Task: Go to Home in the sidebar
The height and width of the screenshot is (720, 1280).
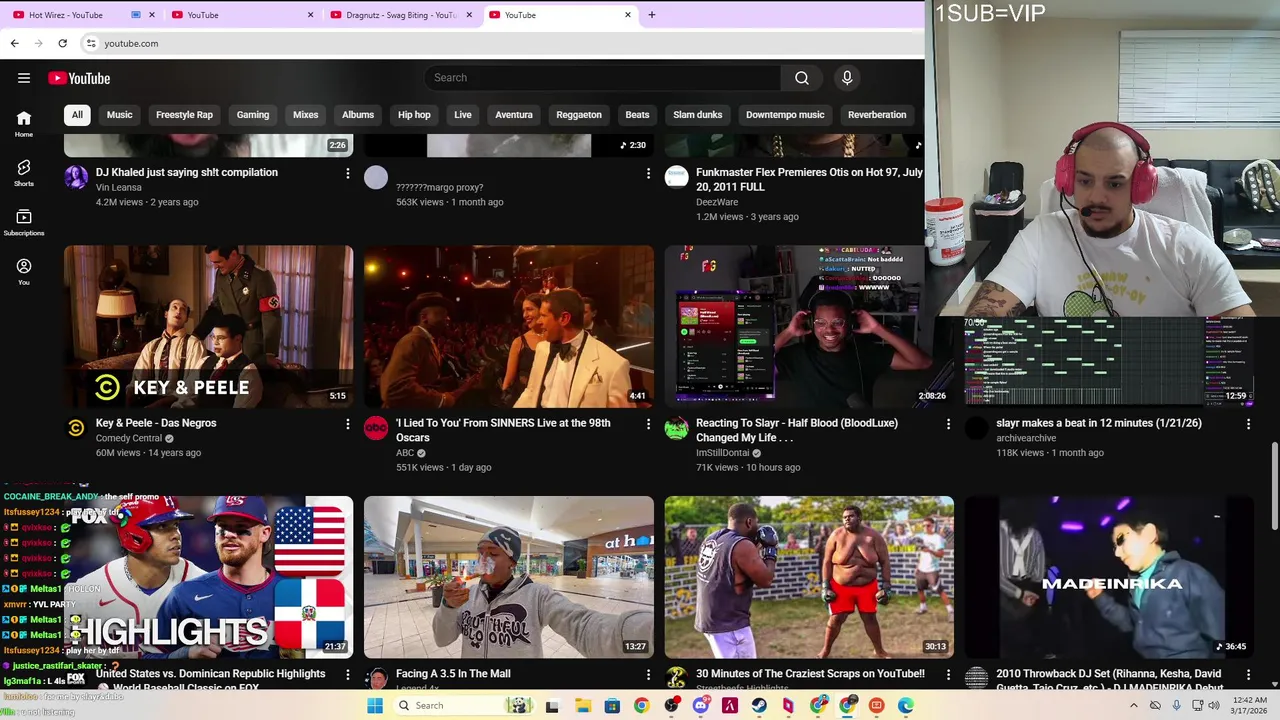Action: coord(24,124)
